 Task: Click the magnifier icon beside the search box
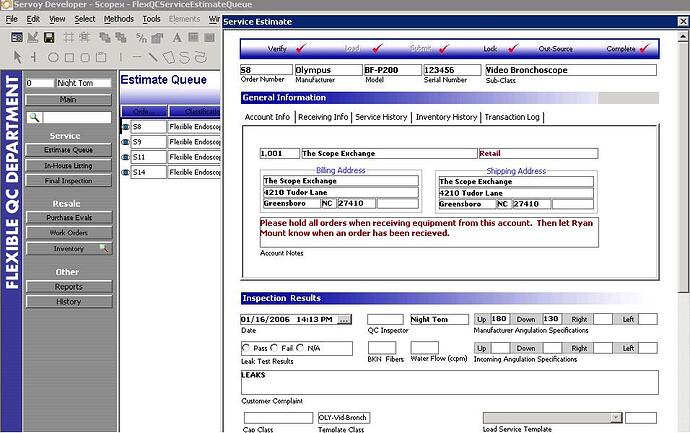[x=34, y=117]
